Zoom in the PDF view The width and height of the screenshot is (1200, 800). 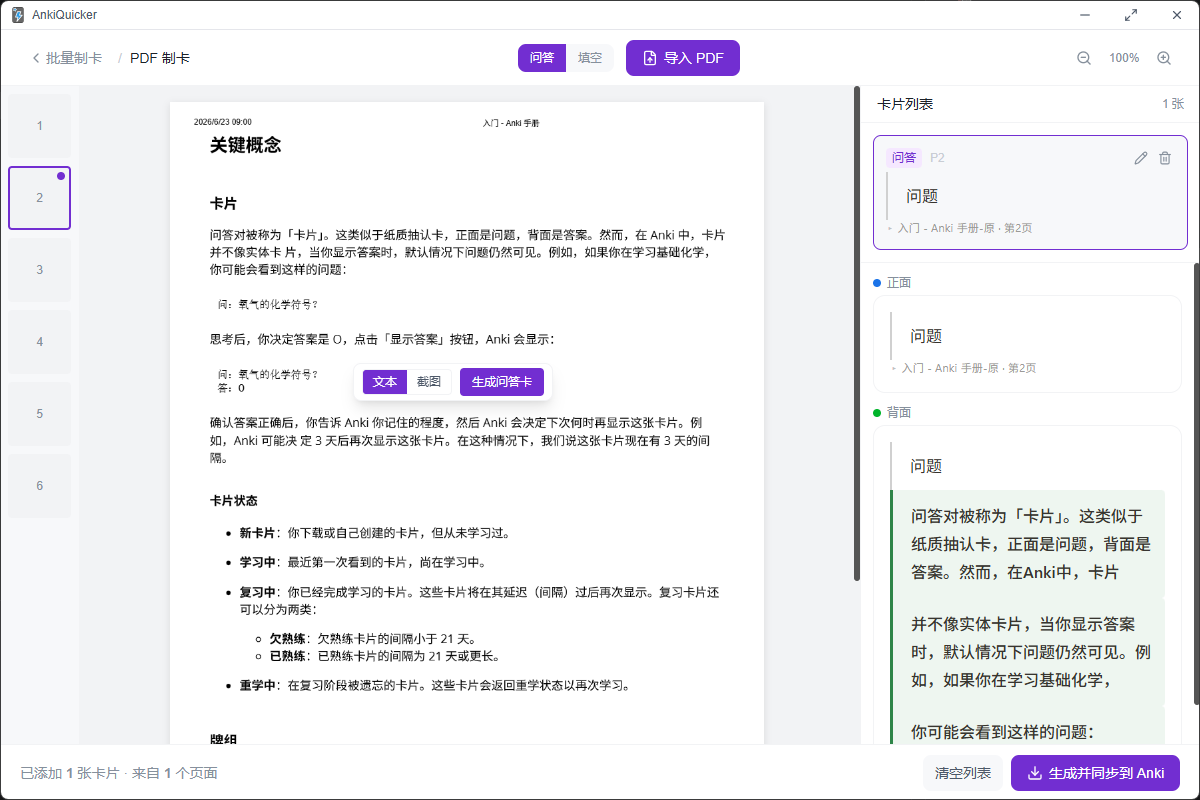[x=1164, y=58]
